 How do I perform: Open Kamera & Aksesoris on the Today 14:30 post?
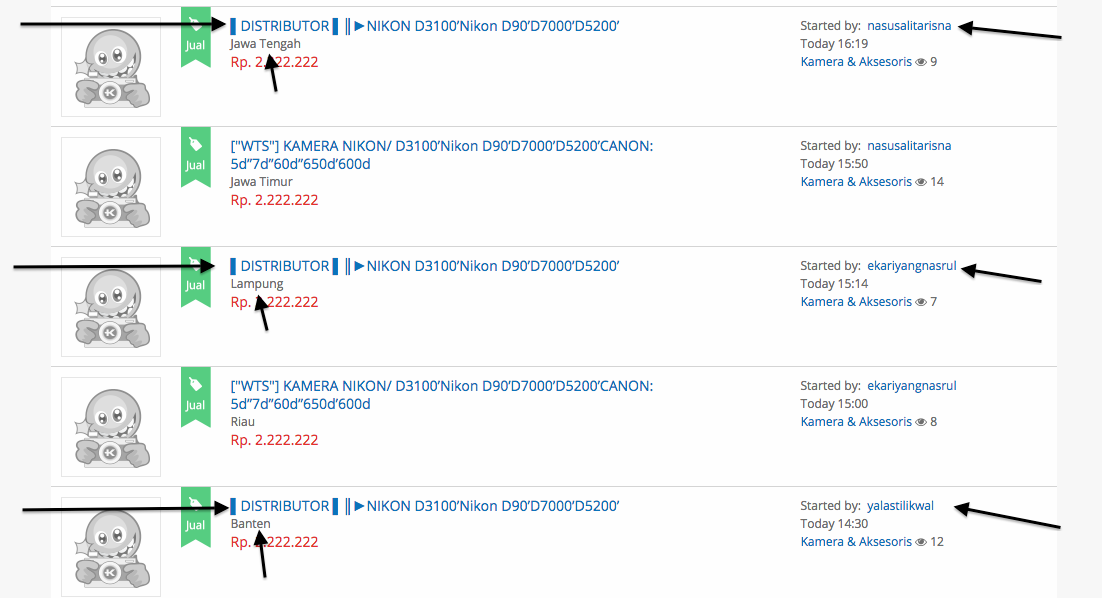(856, 542)
